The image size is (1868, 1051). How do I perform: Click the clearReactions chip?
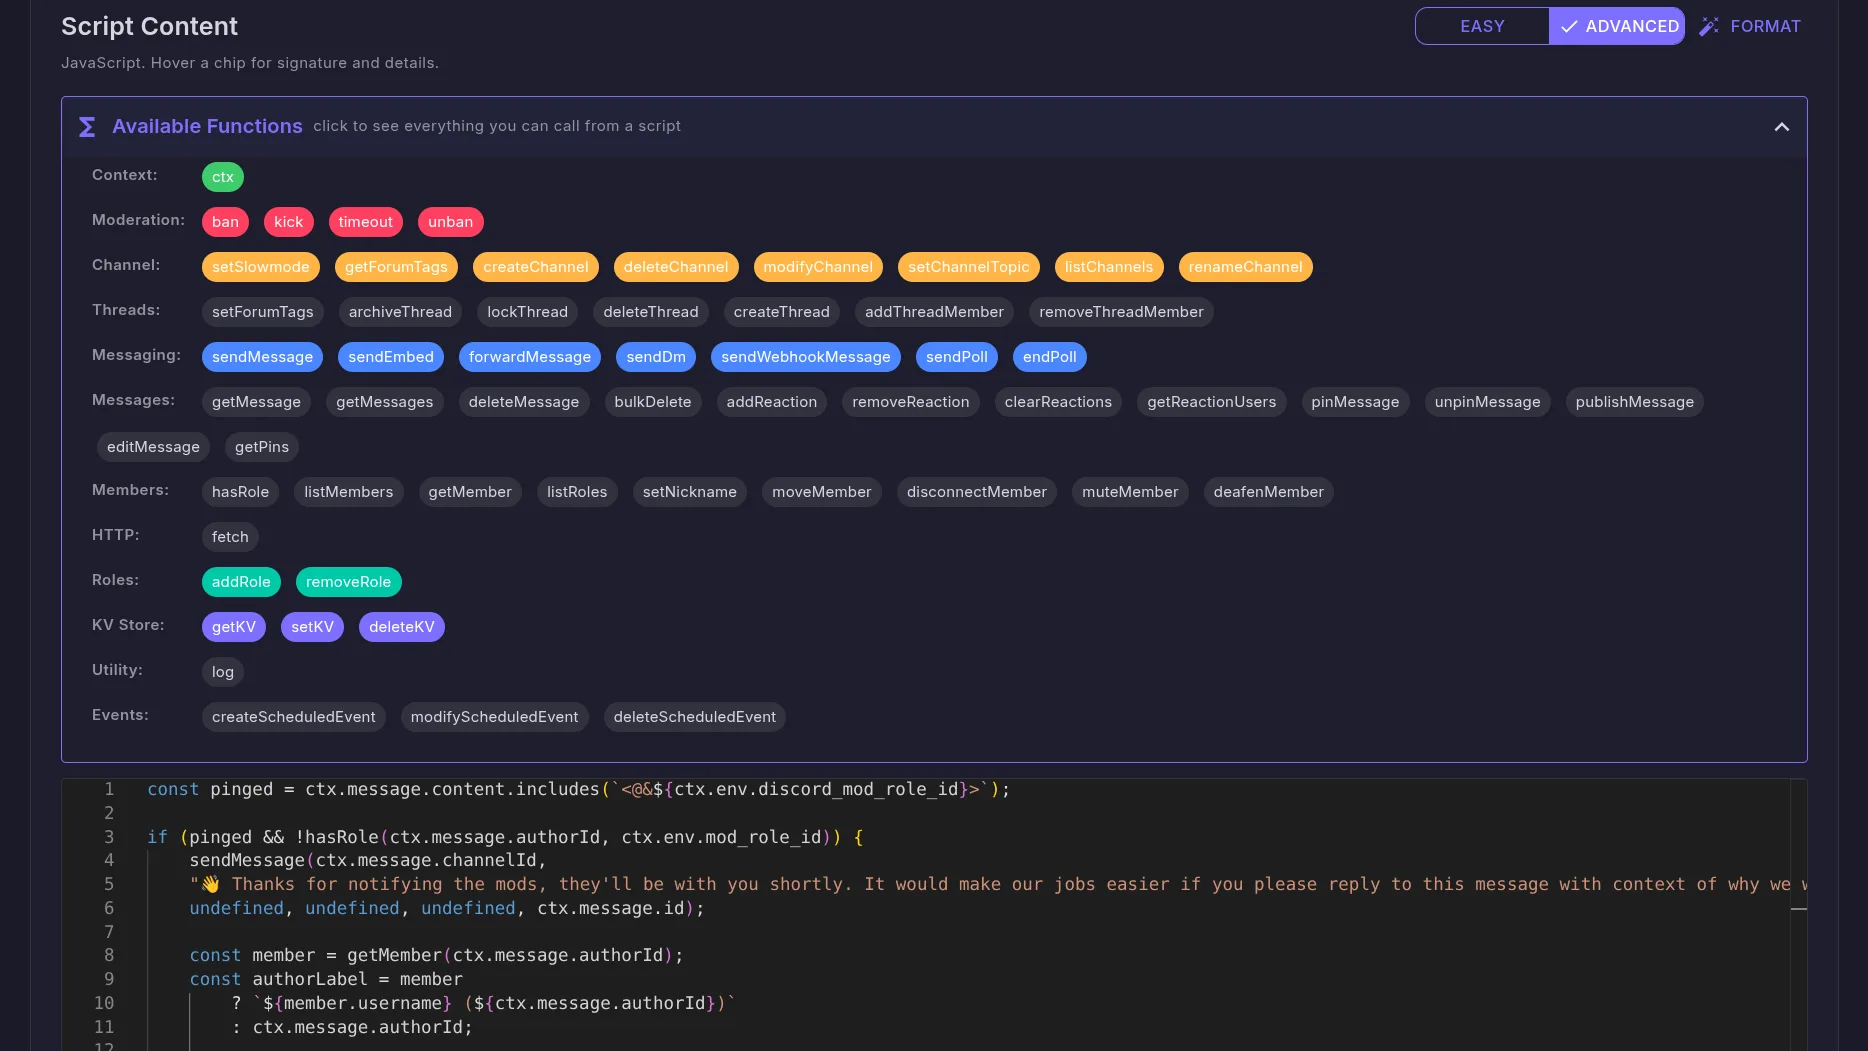click(1058, 402)
